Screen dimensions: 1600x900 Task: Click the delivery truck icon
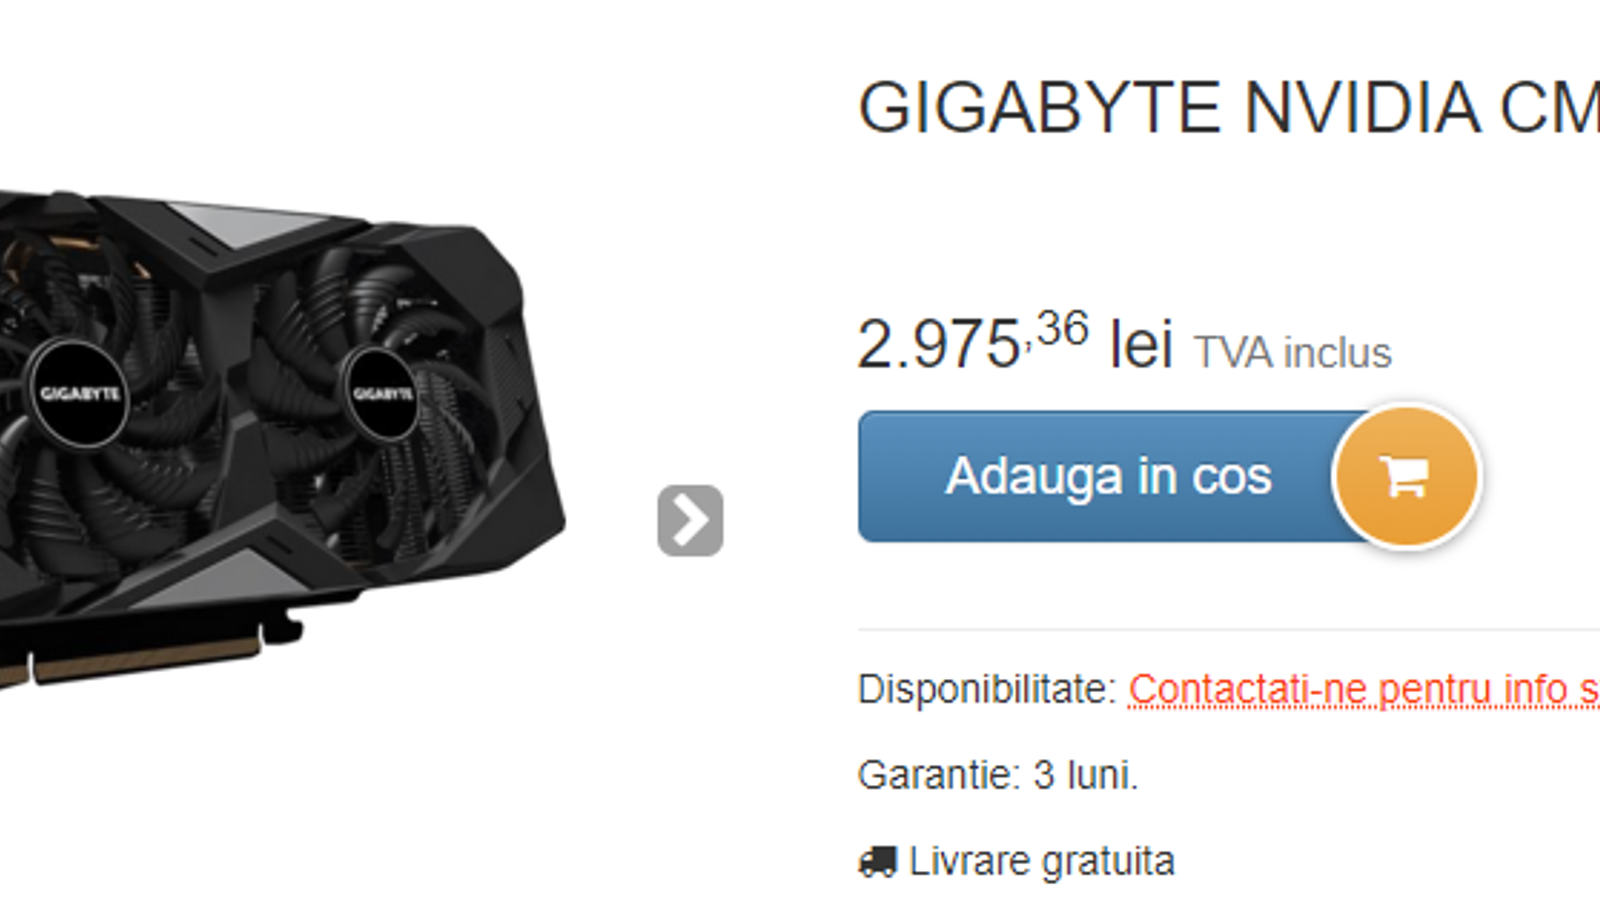pos(878,861)
